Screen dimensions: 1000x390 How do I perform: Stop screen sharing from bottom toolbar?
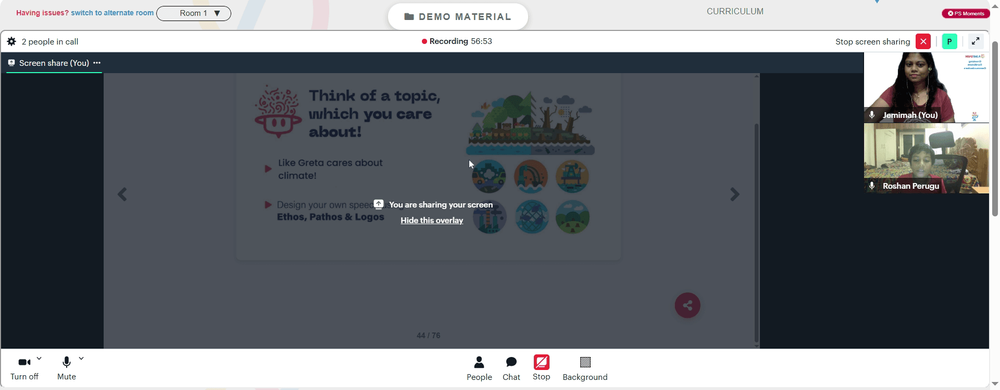tap(541, 368)
